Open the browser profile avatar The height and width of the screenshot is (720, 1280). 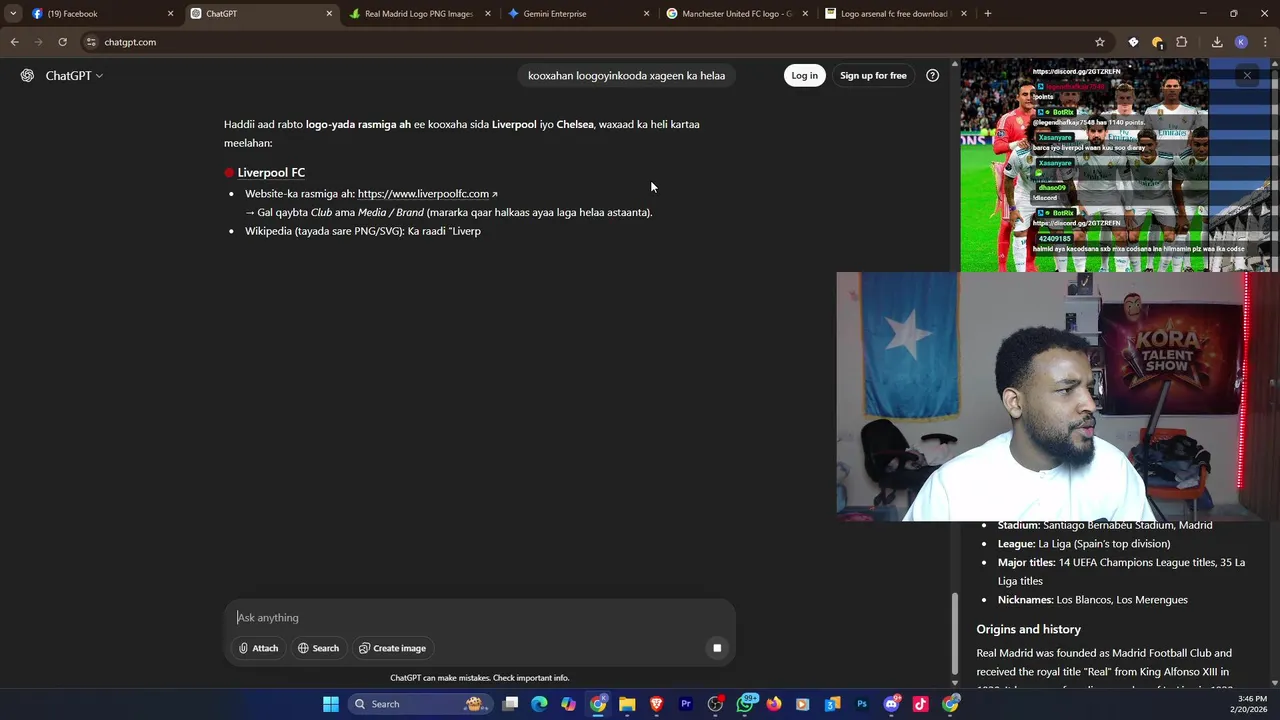coord(1241,42)
